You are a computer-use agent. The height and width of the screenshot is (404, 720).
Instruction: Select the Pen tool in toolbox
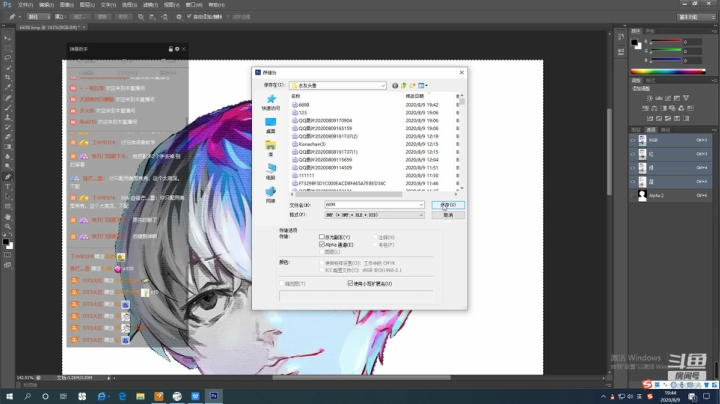click(7, 177)
